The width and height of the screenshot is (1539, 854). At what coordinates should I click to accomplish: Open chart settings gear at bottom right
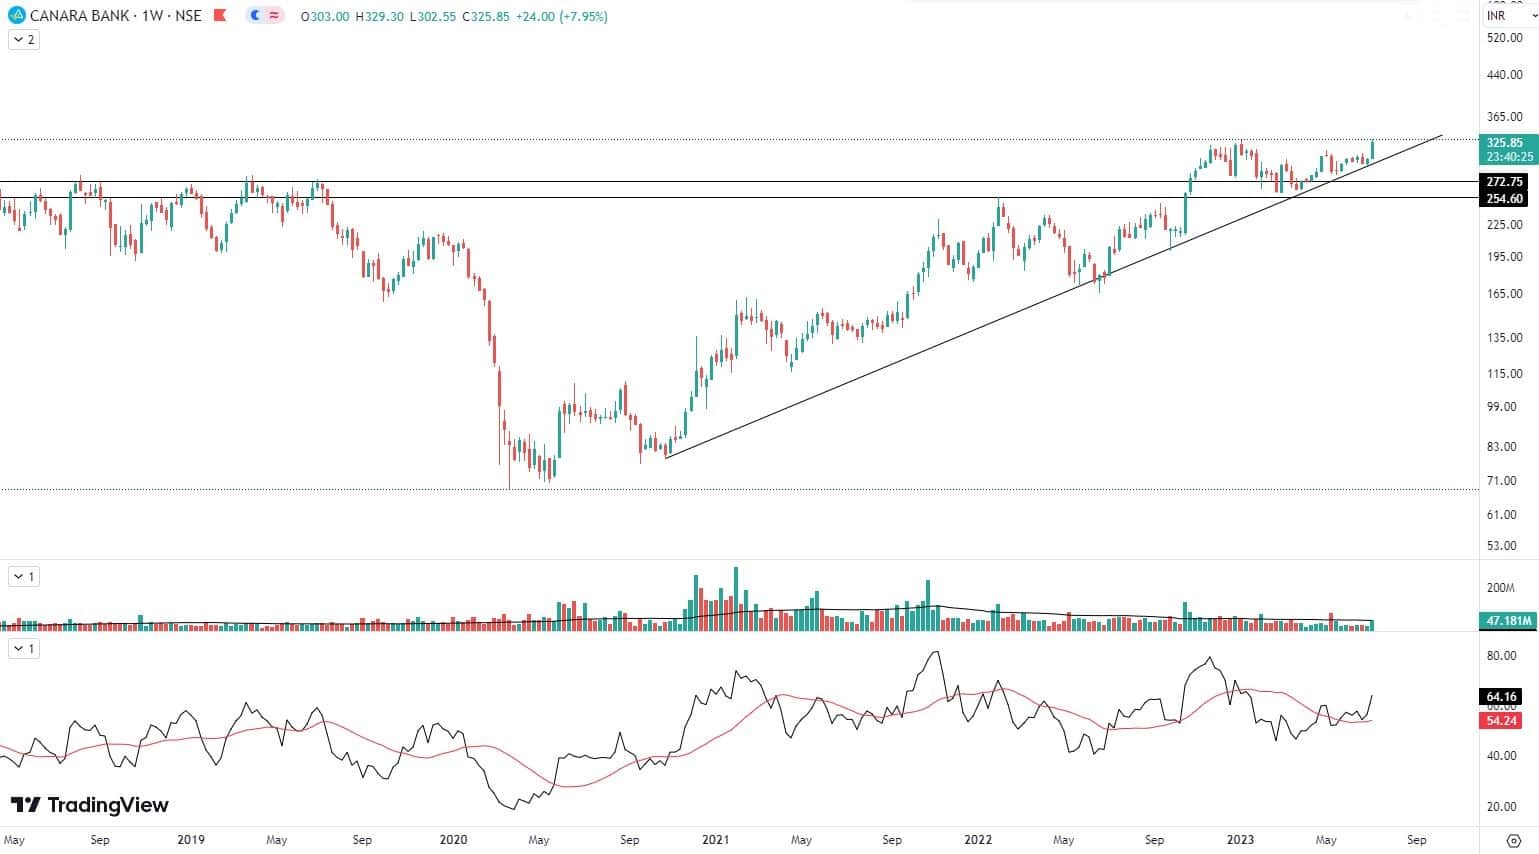[x=1513, y=840]
